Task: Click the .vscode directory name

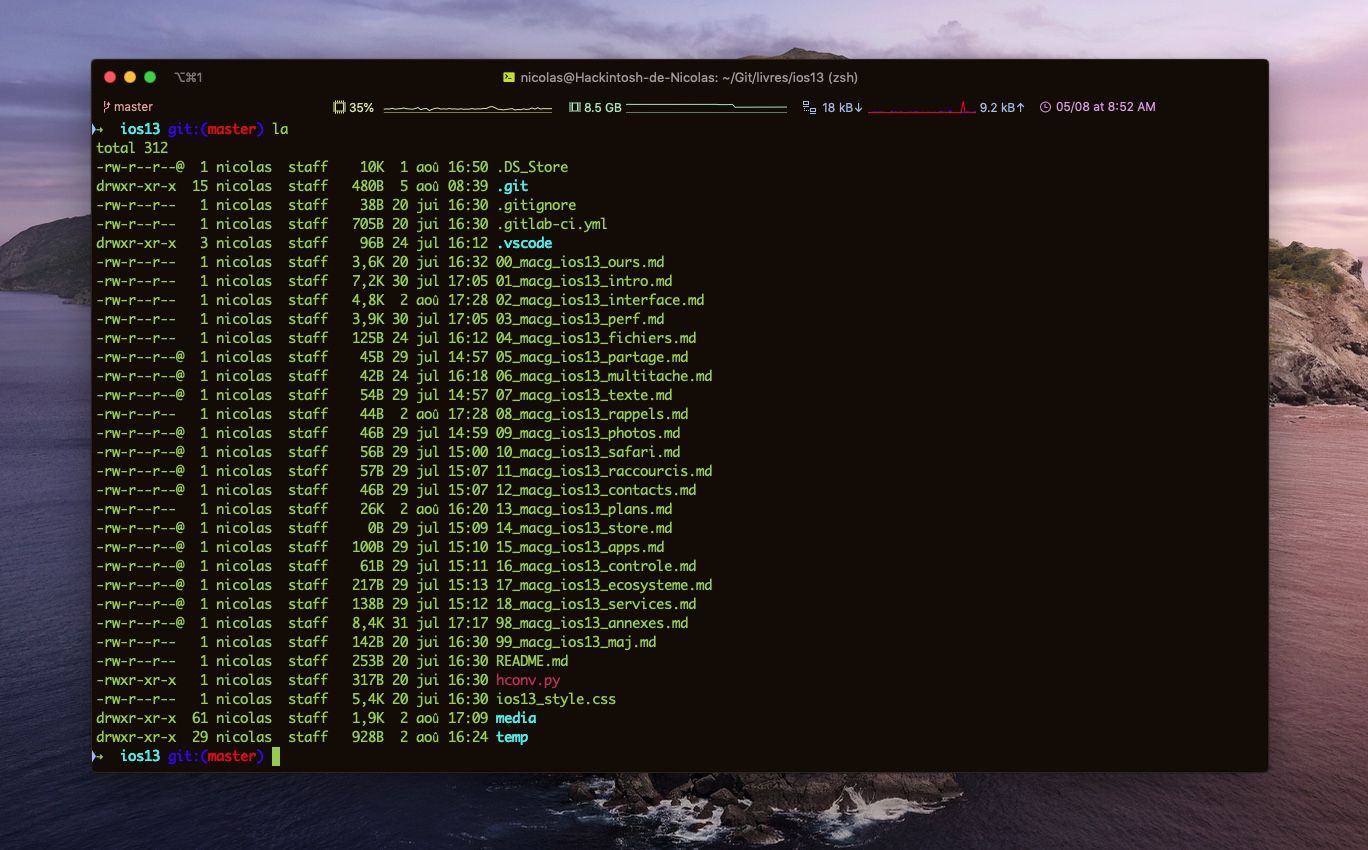Action: (x=524, y=243)
